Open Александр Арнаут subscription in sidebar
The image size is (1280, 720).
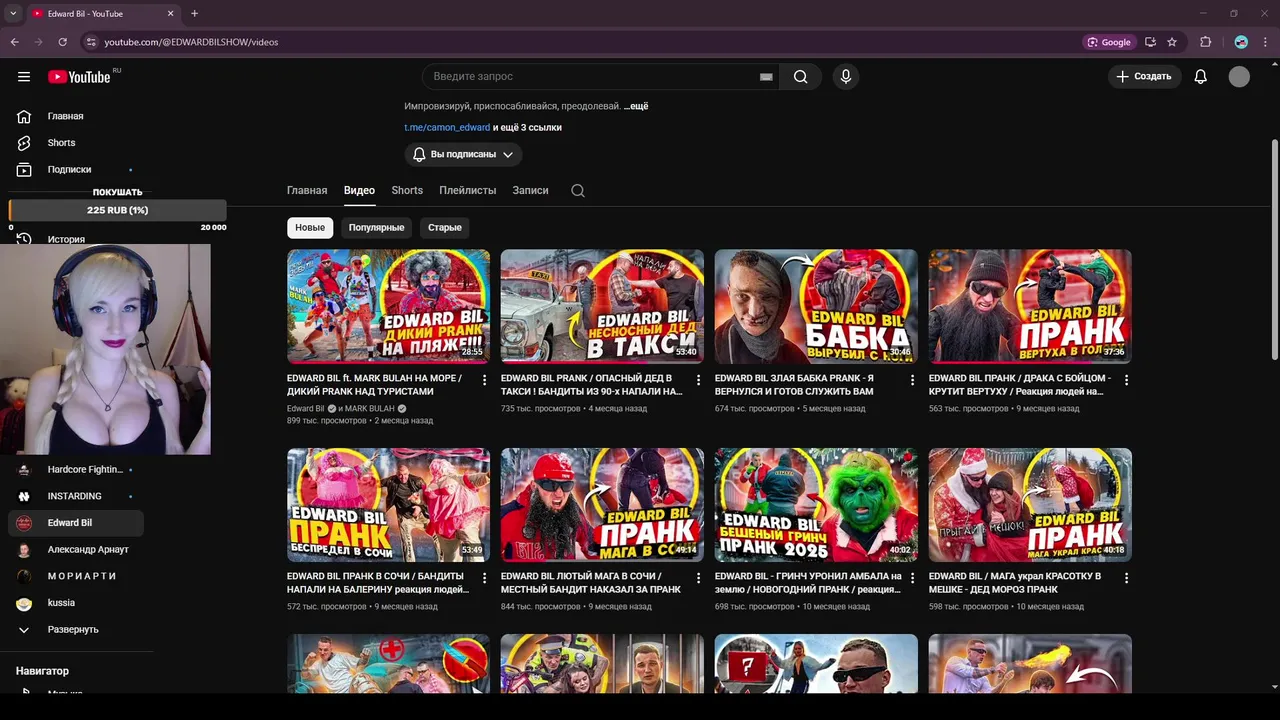76,550
